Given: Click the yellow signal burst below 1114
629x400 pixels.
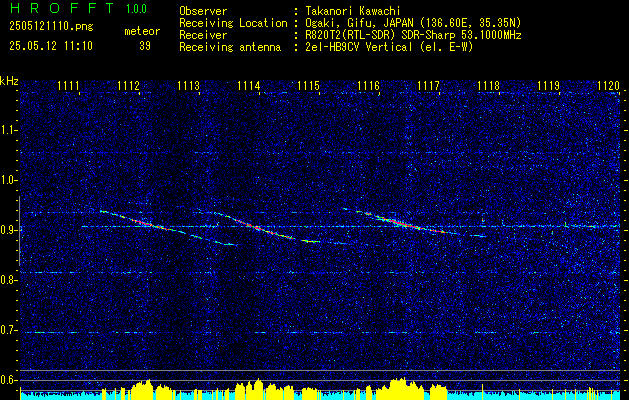Looking at the screenshot, I should (x=256, y=389).
